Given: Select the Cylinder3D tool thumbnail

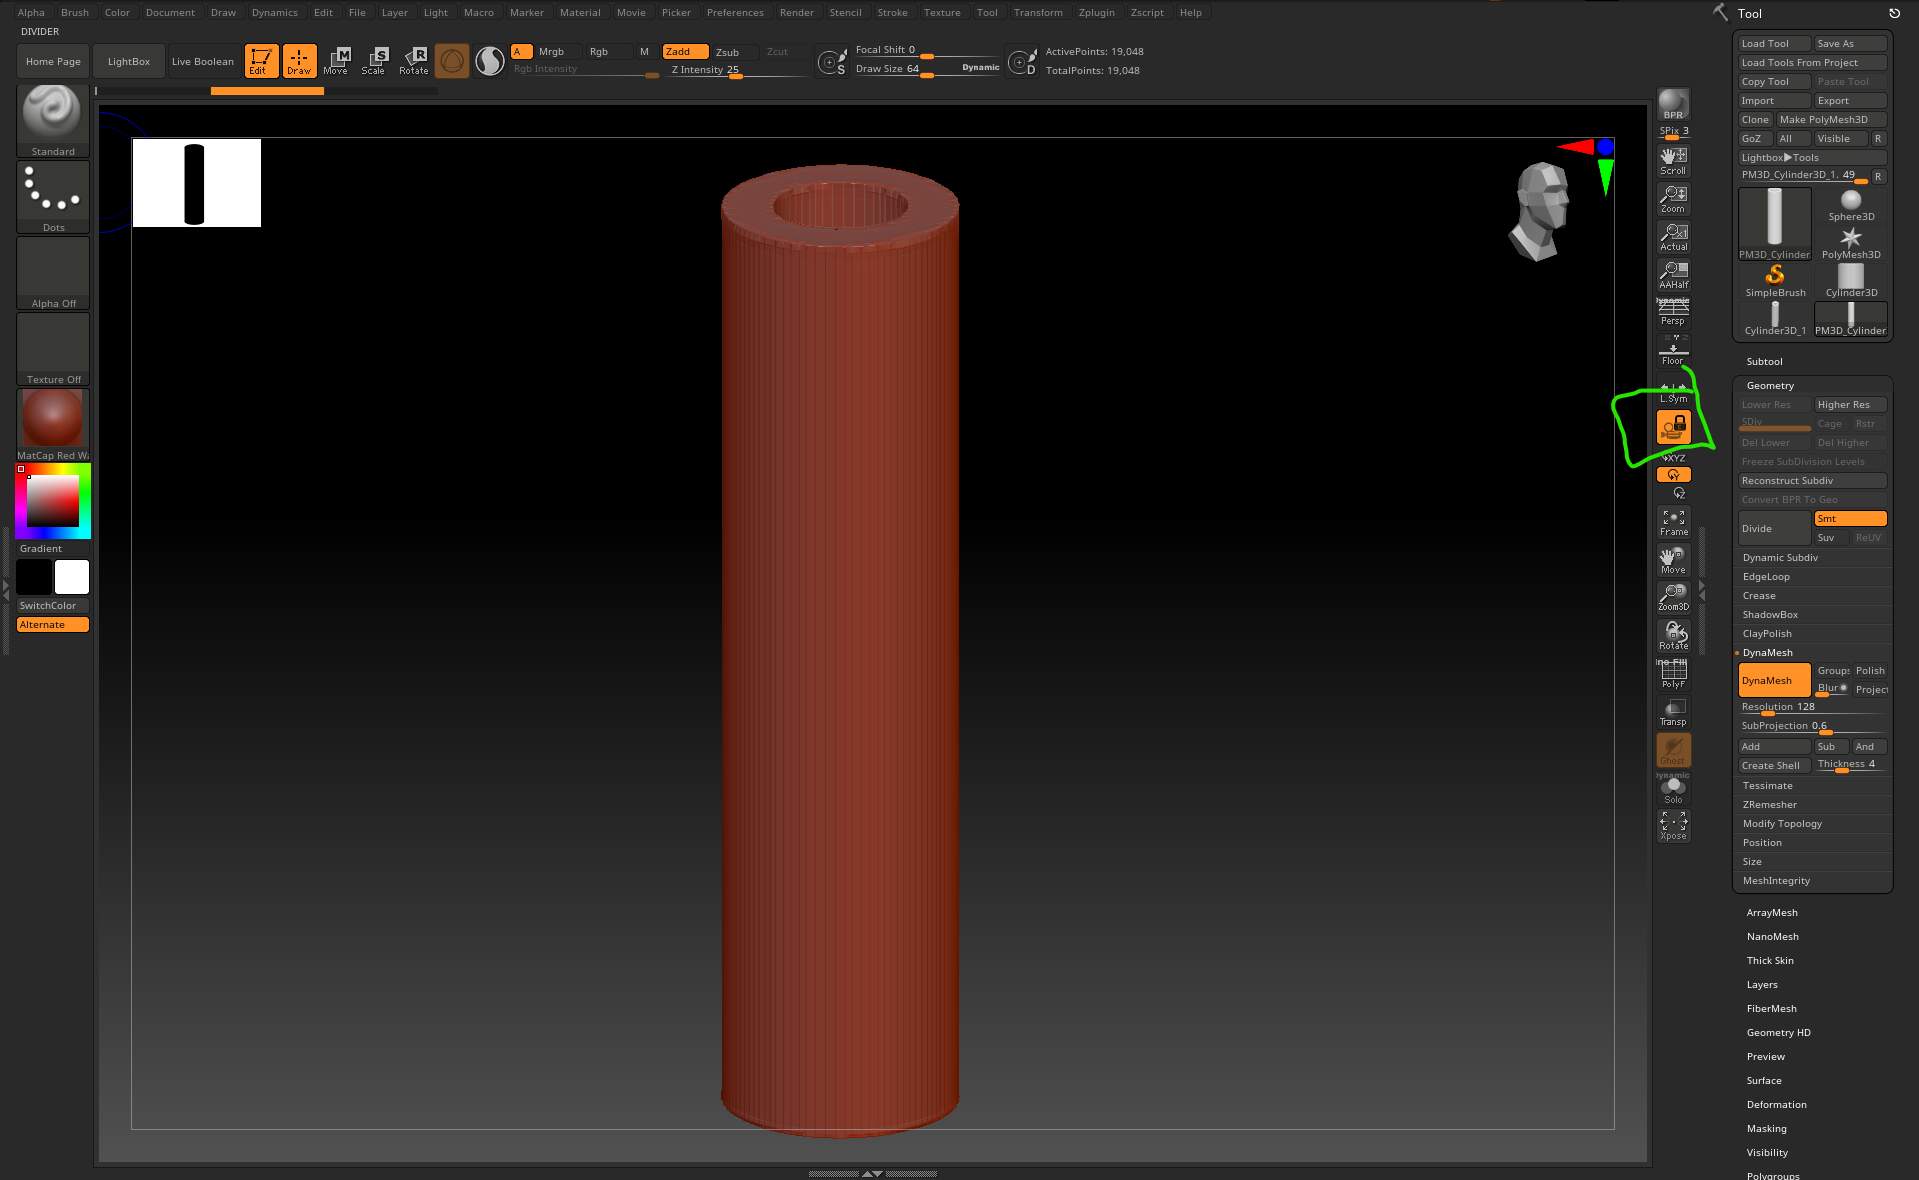Looking at the screenshot, I should click(1851, 281).
